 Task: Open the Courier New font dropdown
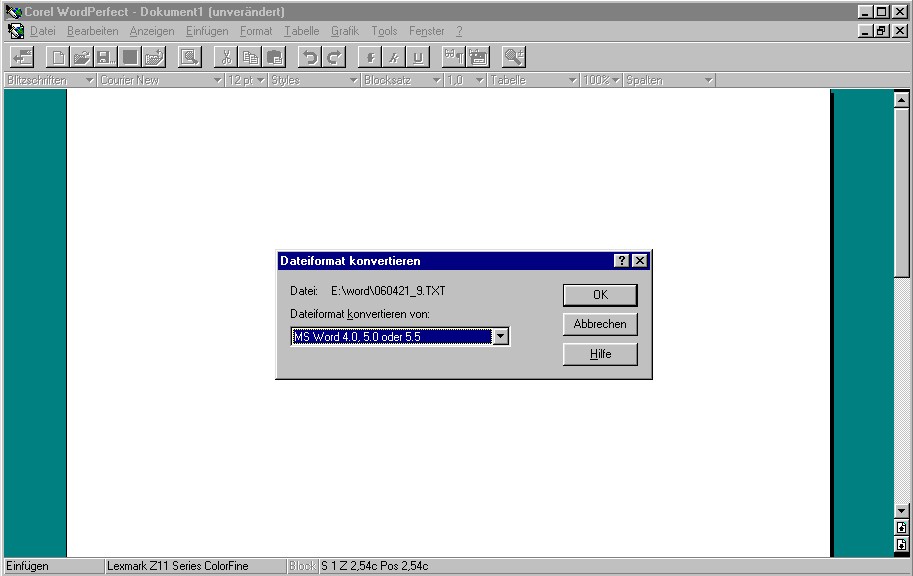click(x=217, y=80)
